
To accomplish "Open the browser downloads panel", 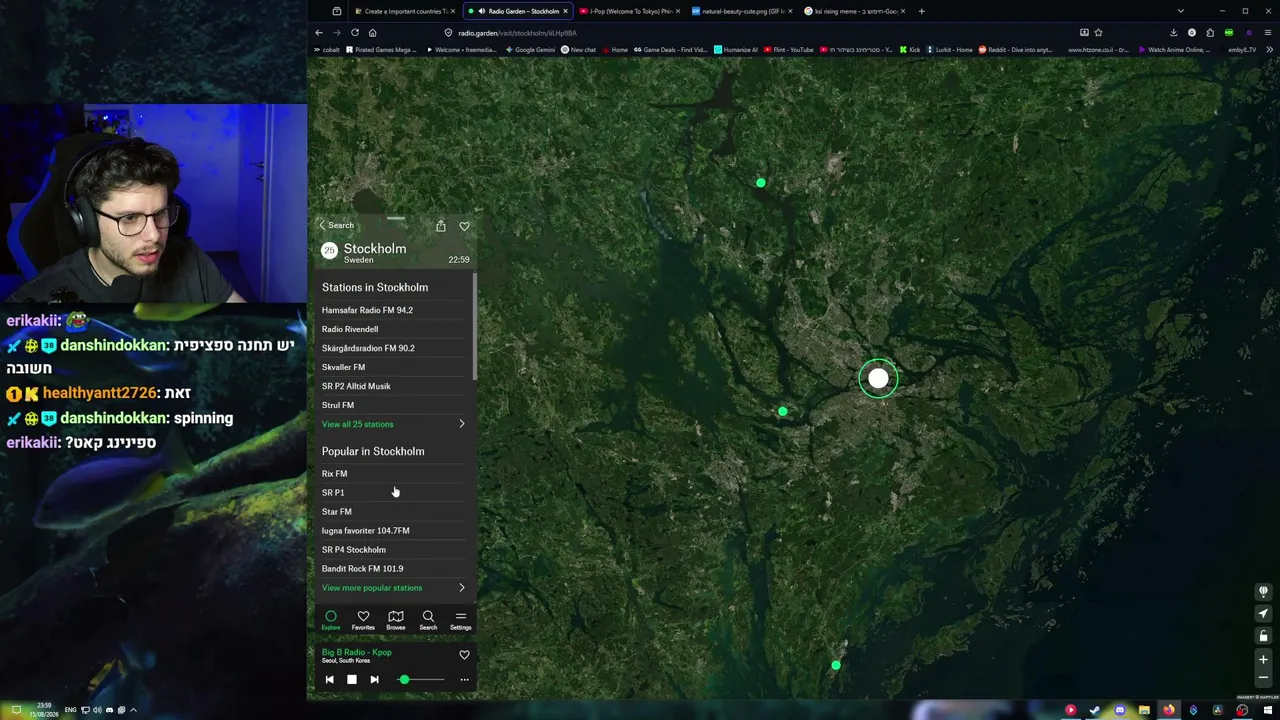I will [x=1173, y=32].
